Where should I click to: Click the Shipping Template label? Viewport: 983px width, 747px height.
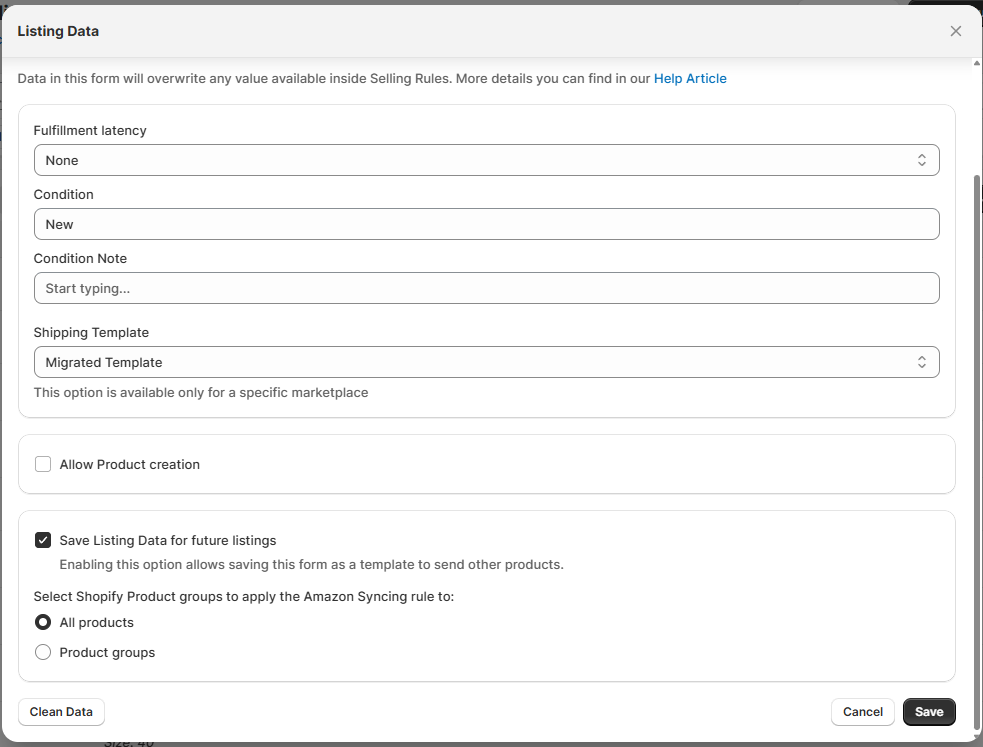tap(91, 332)
